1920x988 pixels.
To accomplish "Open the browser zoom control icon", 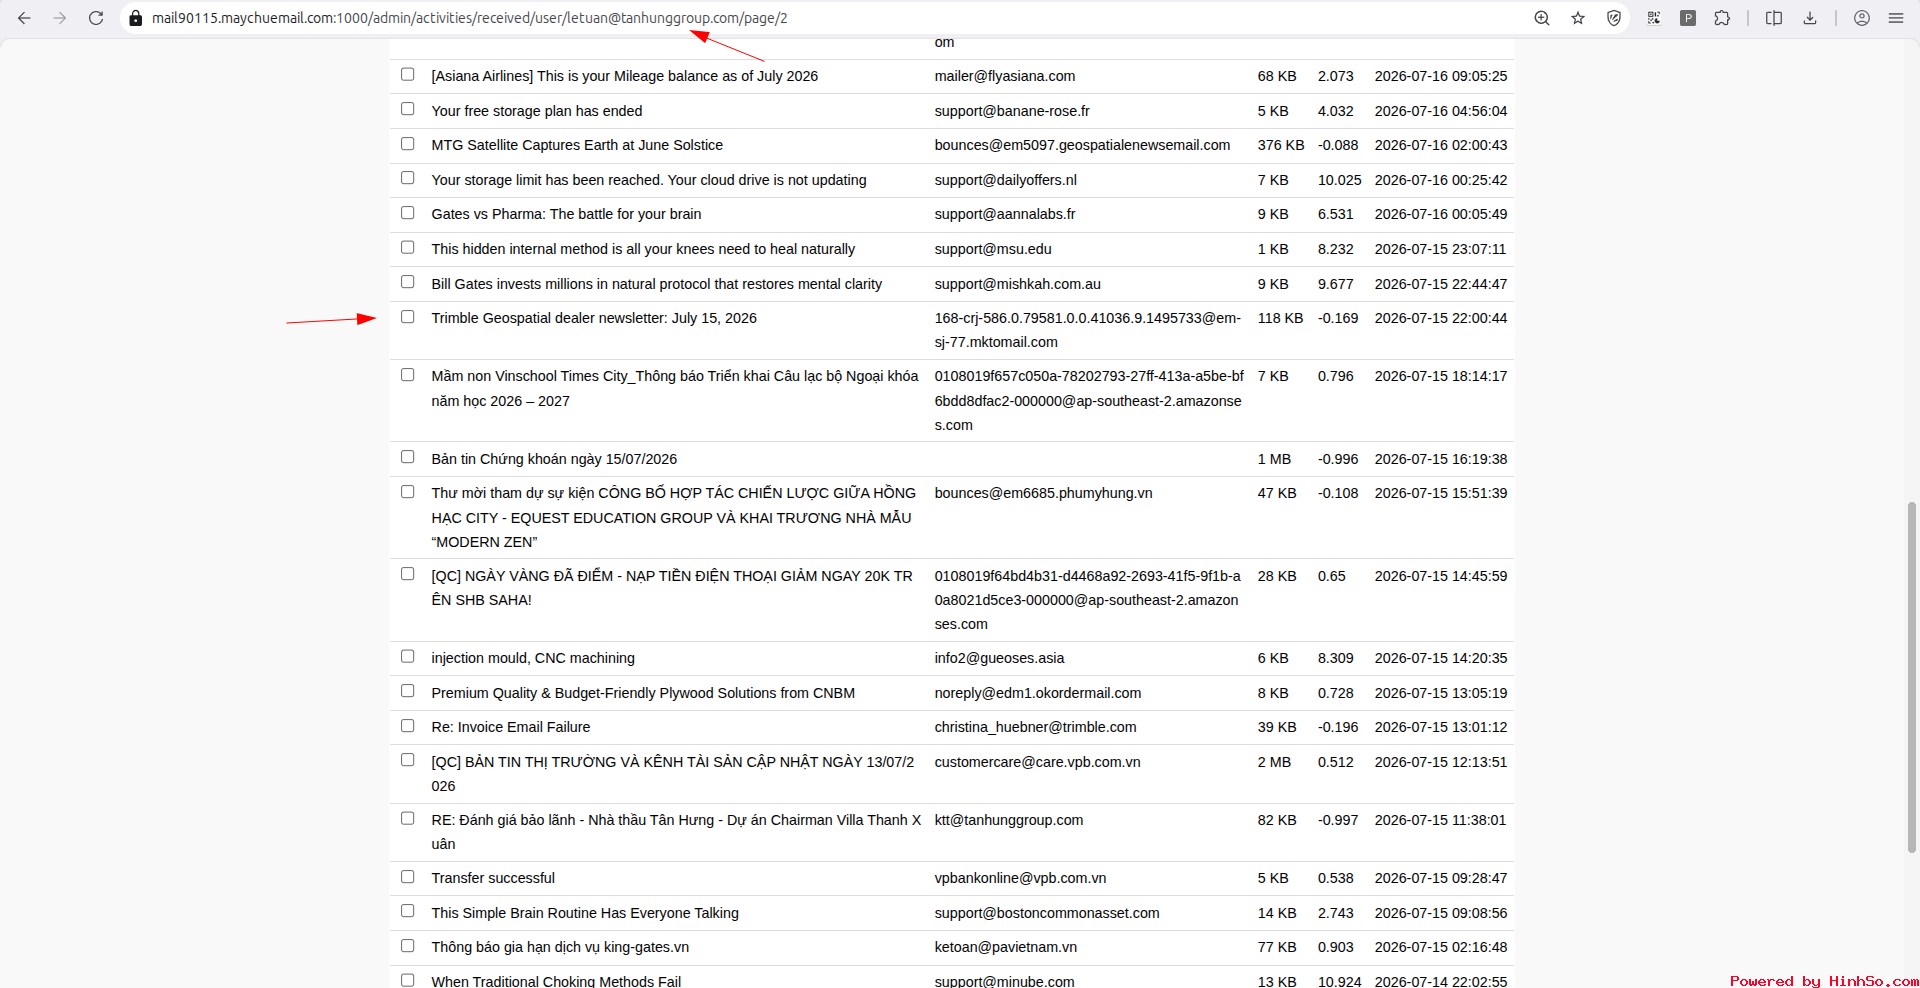I will point(1542,18).
